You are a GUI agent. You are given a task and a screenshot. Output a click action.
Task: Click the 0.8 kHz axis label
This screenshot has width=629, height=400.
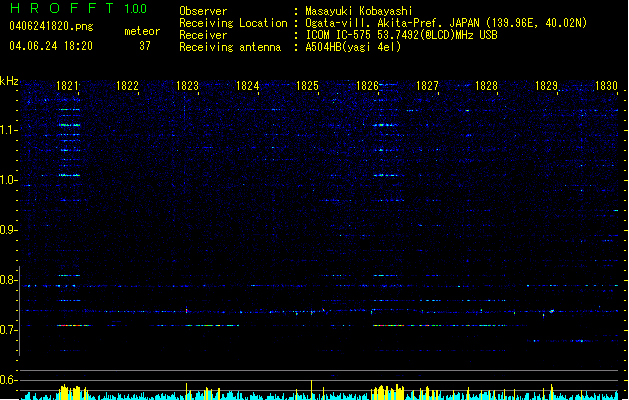click(x=9, y=280)
